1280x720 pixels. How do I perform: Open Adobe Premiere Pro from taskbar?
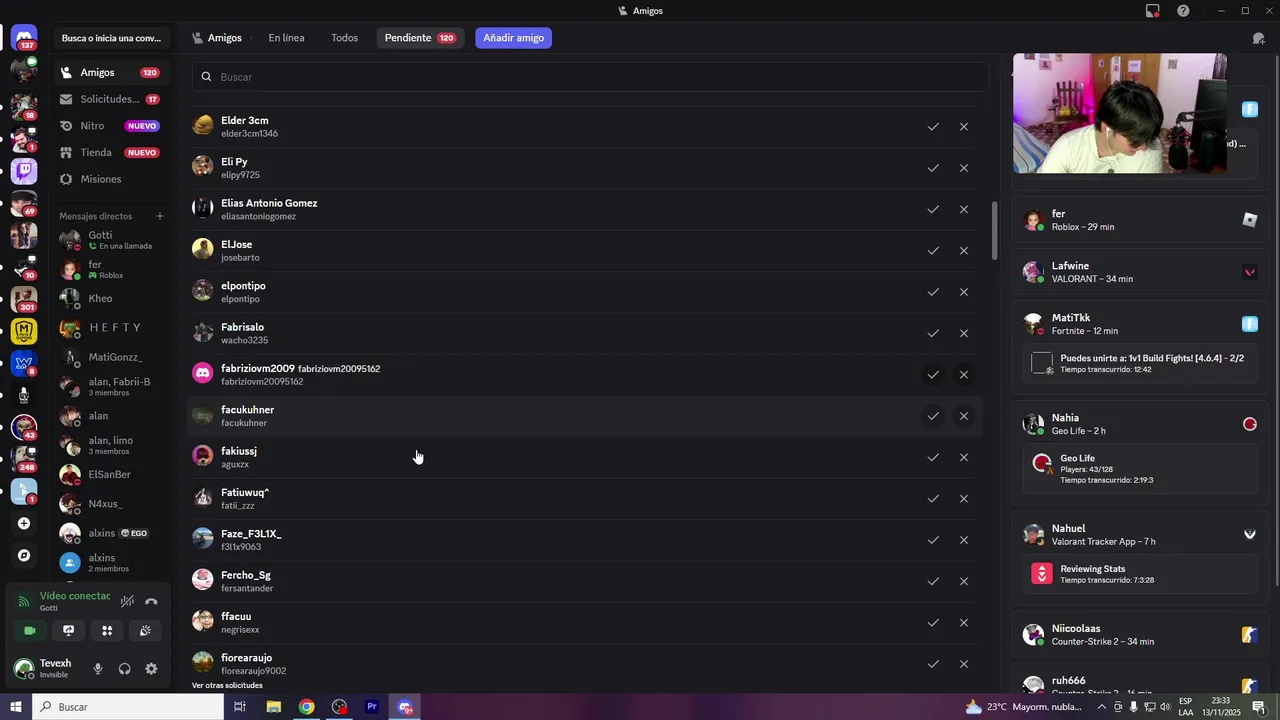[x=372, y=707]
